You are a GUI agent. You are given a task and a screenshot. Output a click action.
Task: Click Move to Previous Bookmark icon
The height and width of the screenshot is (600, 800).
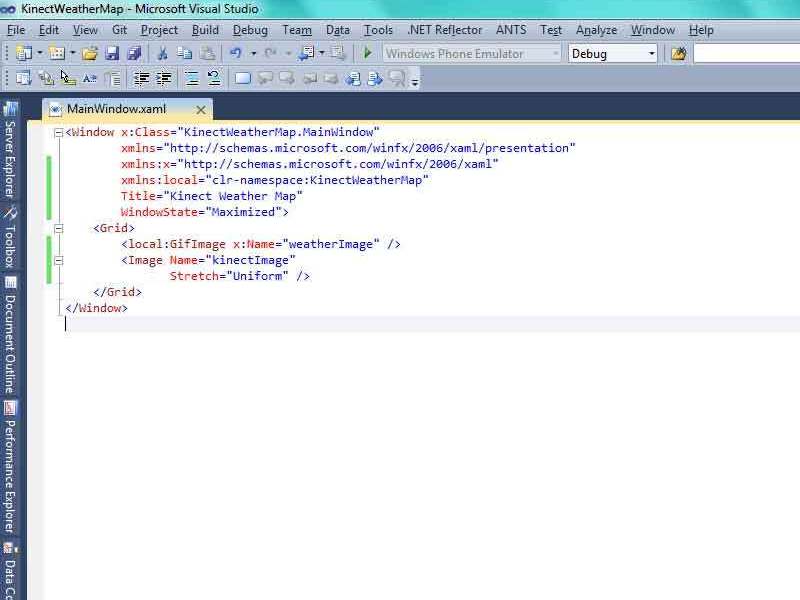(265, 79)
